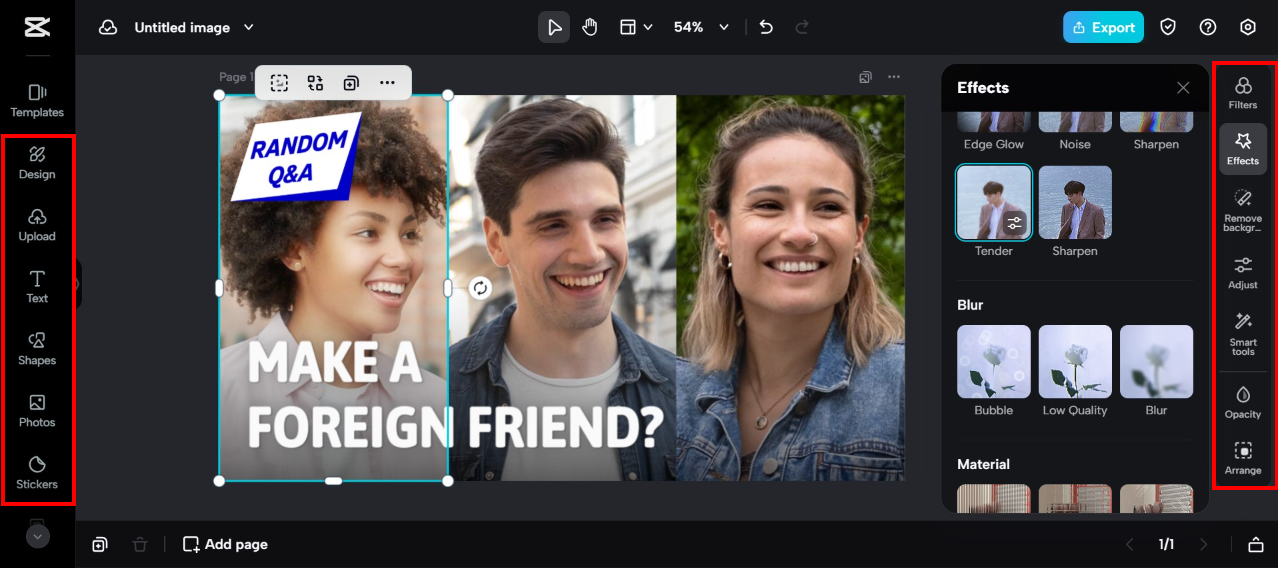Collapse the left panel edge handle
Screen dimensions: 1278x568
(78, 285)
